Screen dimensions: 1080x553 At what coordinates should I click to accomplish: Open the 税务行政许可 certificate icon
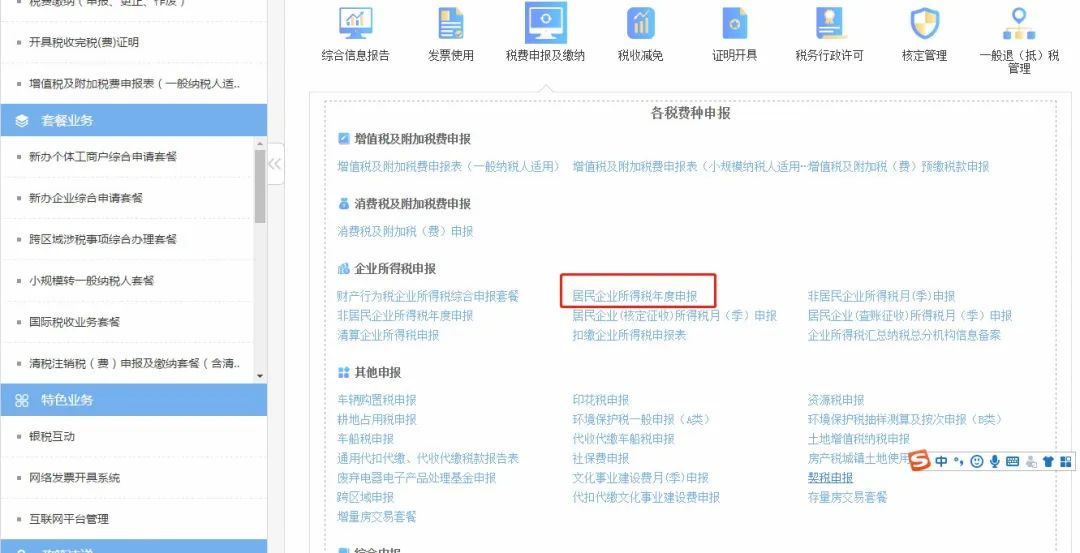(829, 23)
